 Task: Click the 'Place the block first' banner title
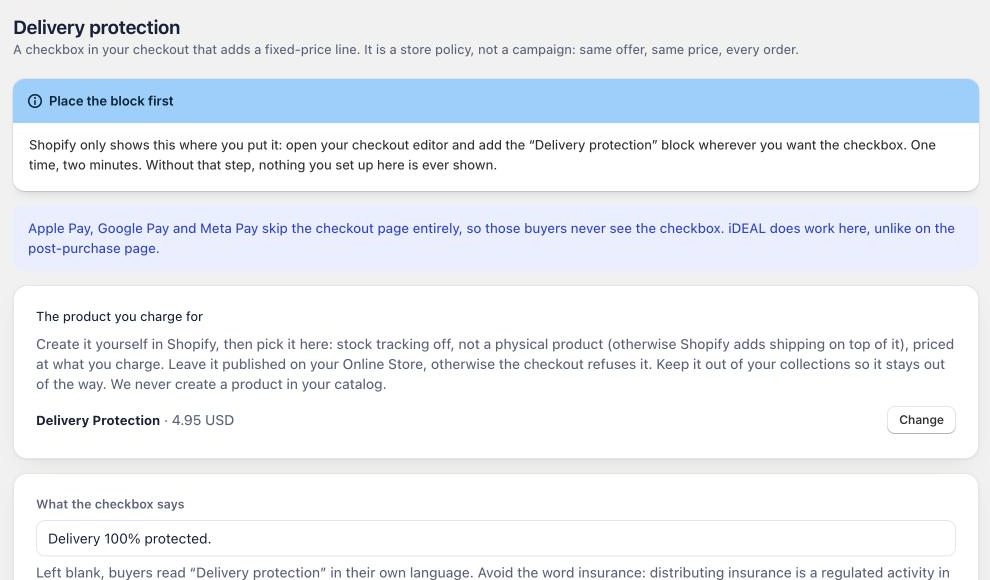111,101
